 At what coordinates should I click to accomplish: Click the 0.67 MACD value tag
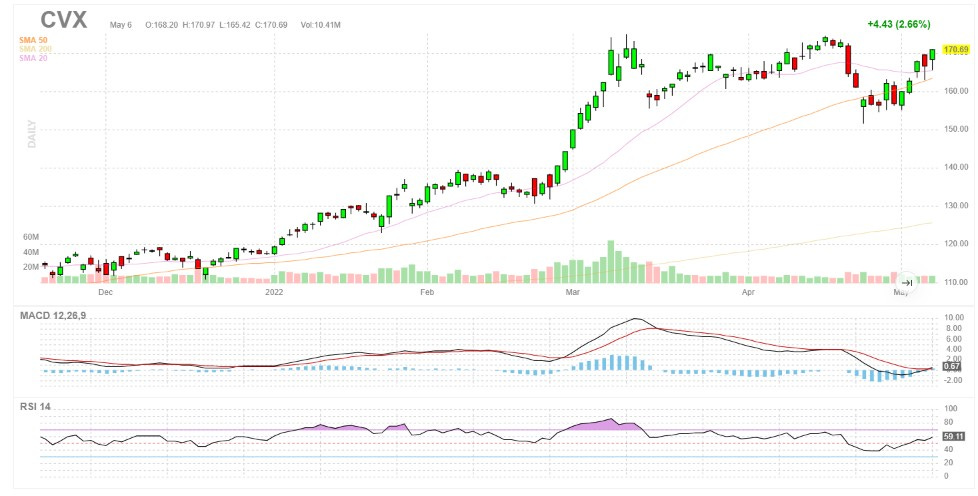(x=951, y=367)
